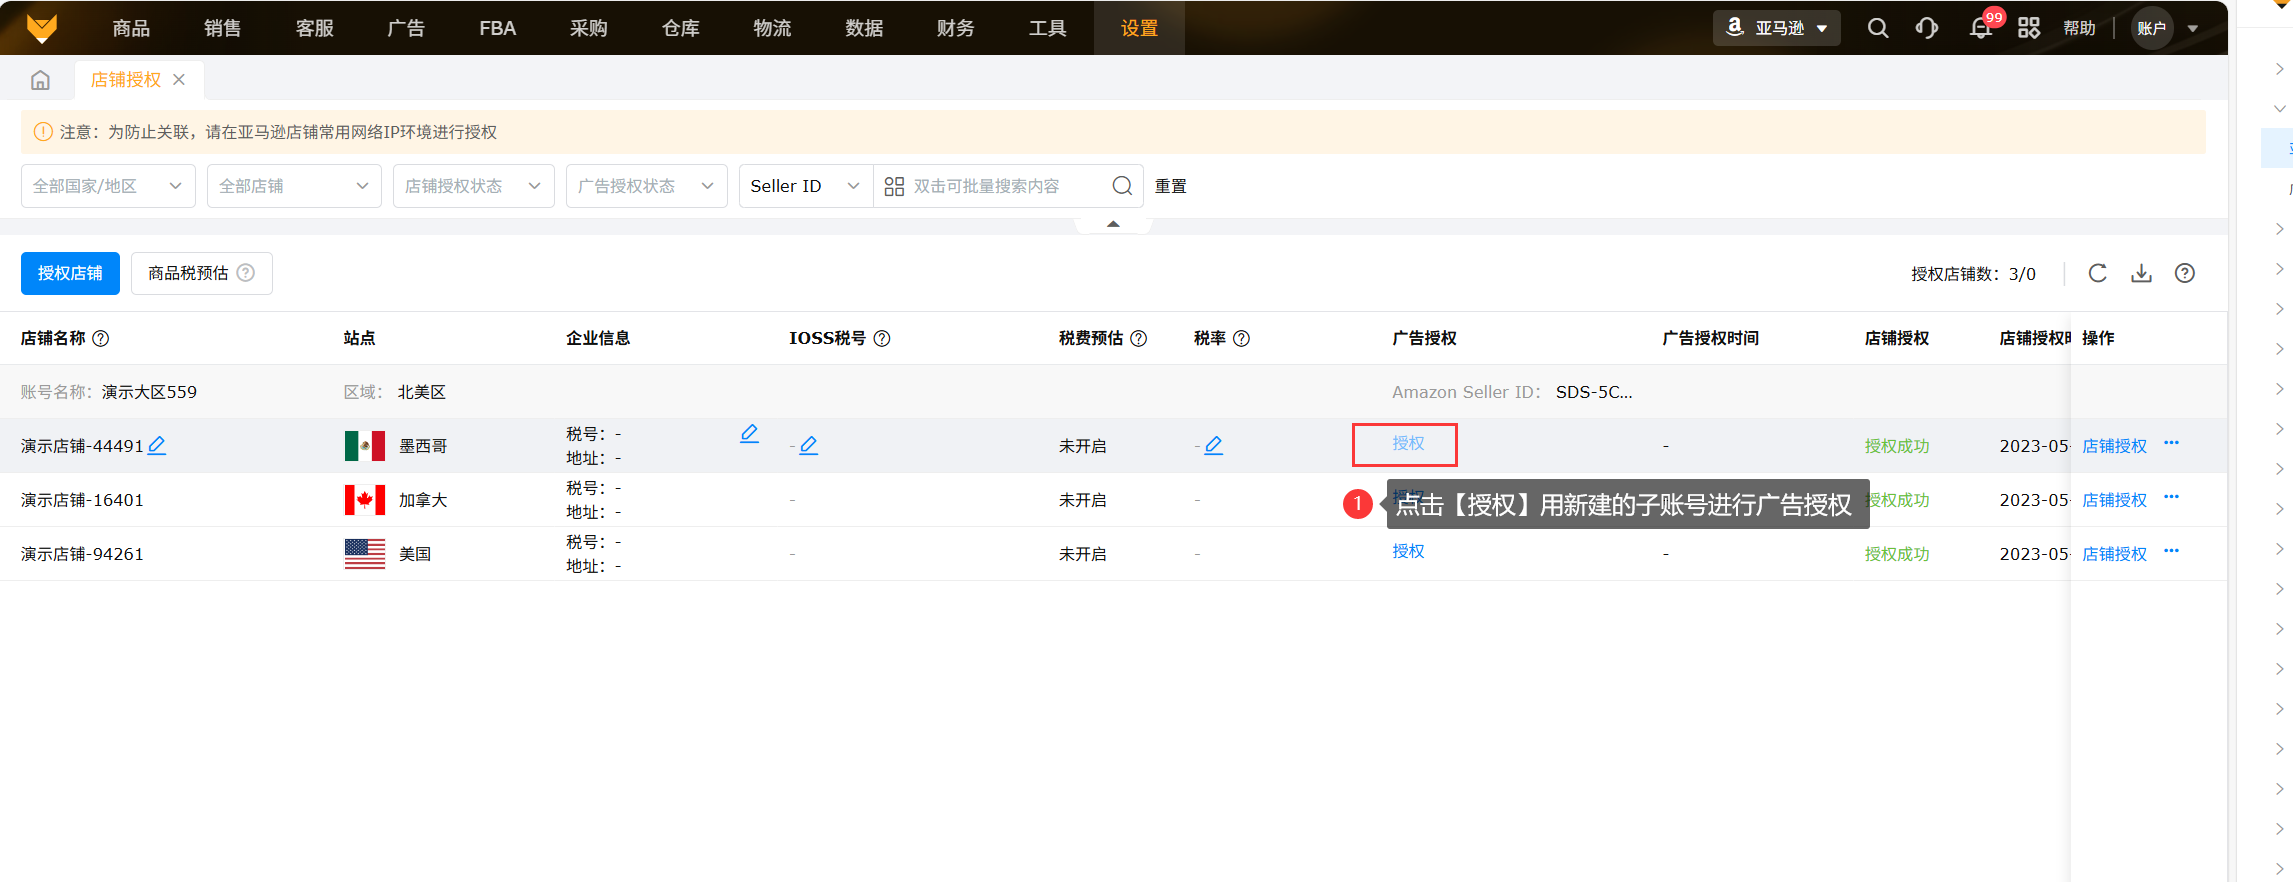Click the blue 授权店铺 button
This screenshot has width=2293, height=882.
(x=70, y=273)
